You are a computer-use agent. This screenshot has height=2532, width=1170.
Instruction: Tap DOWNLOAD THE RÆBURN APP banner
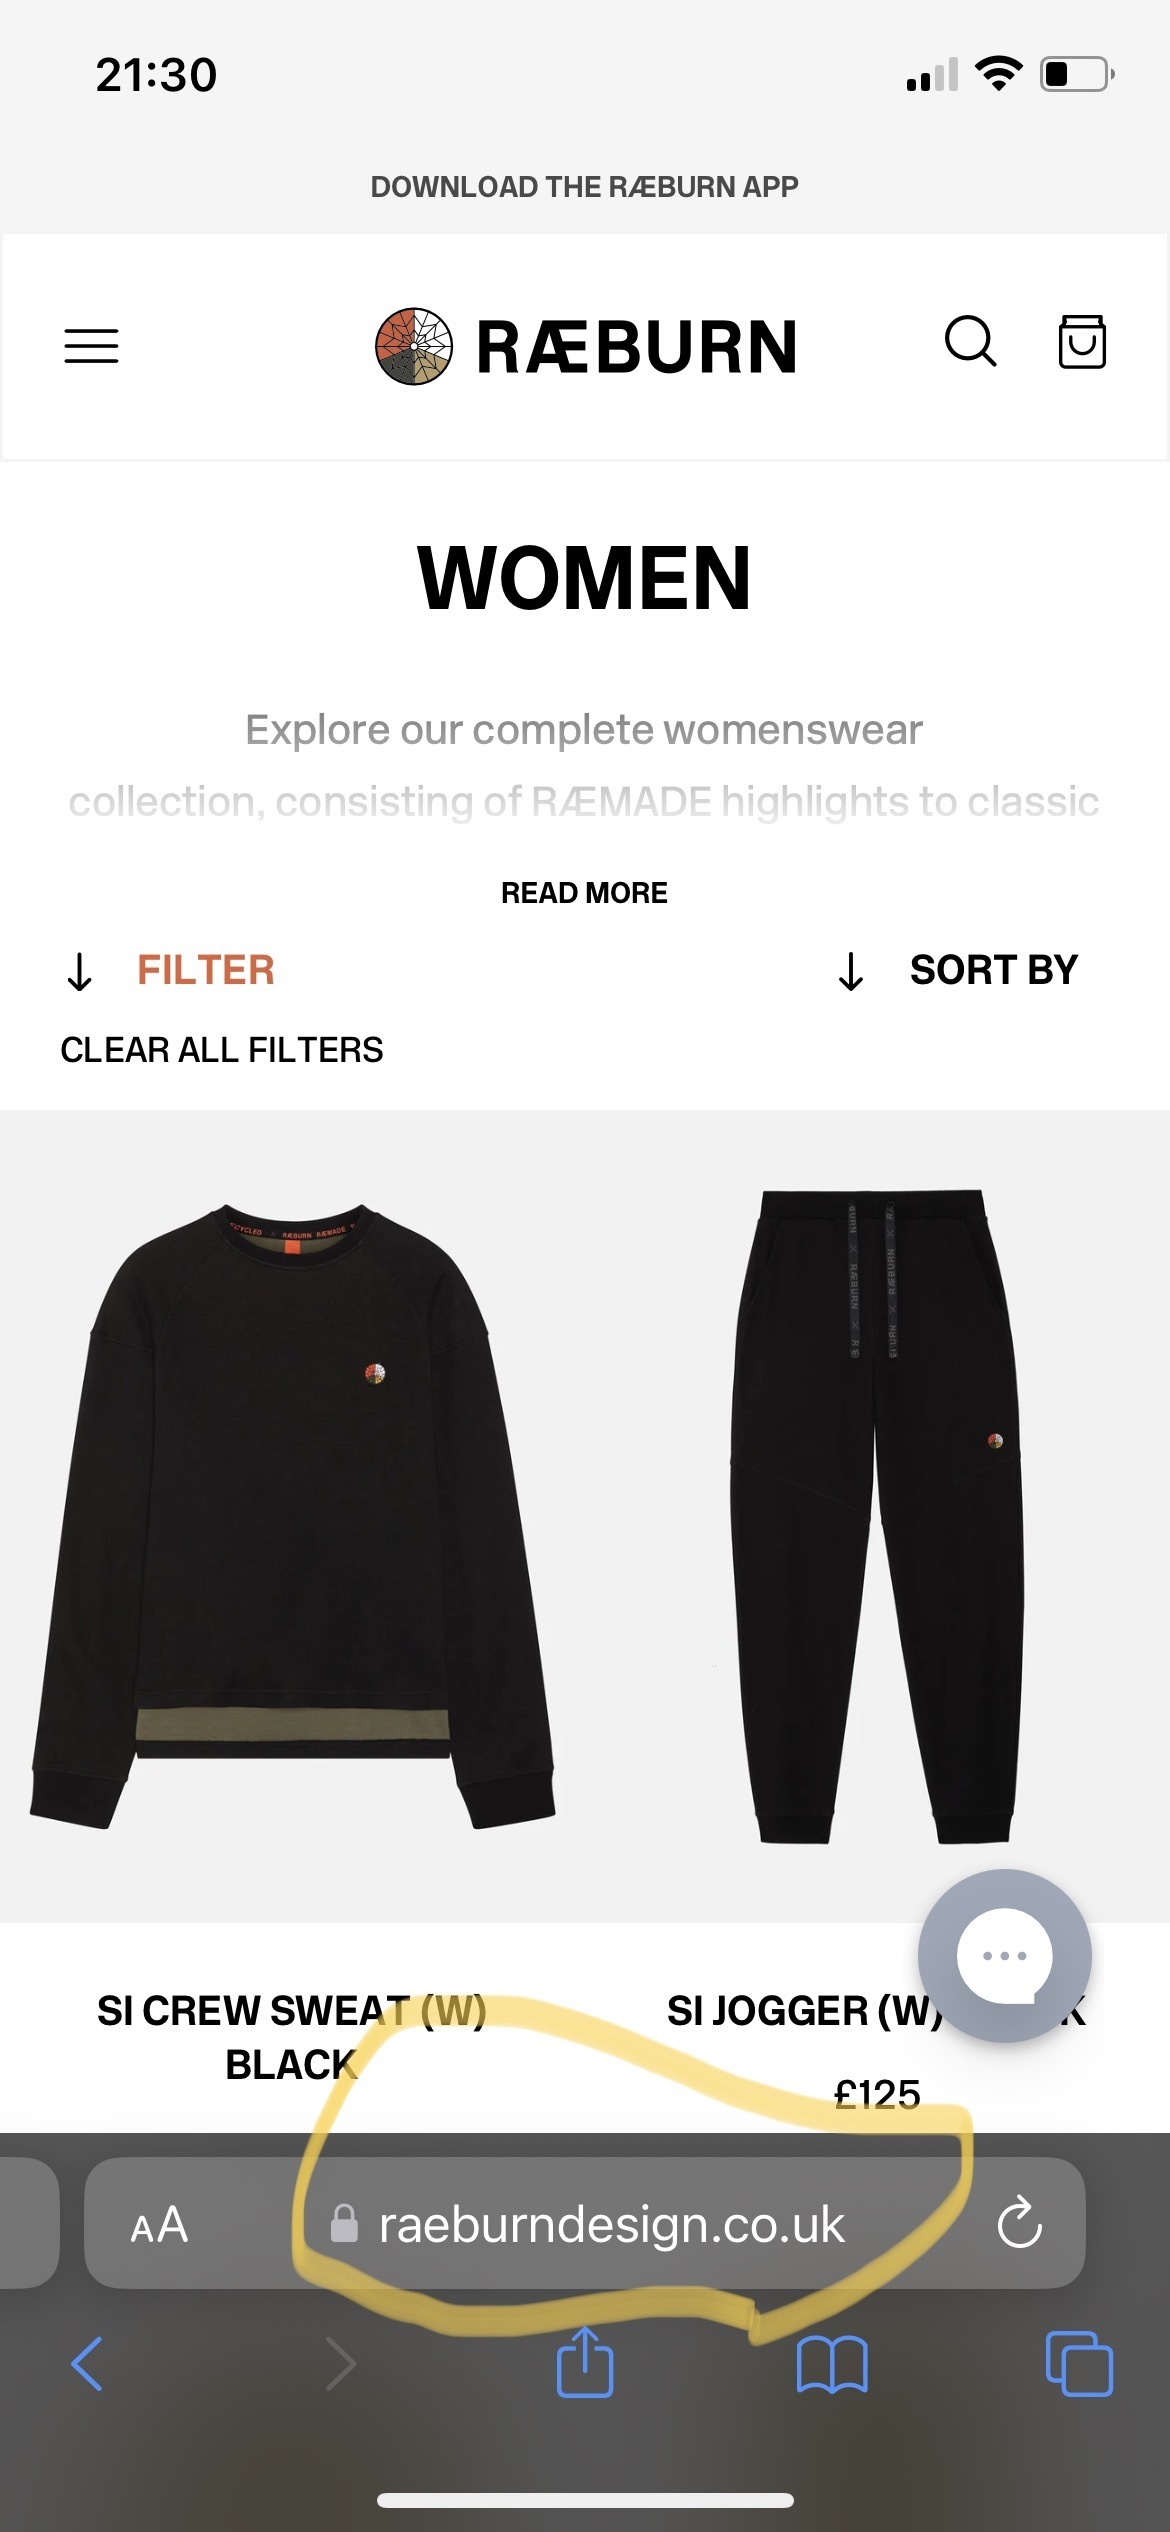585,187
